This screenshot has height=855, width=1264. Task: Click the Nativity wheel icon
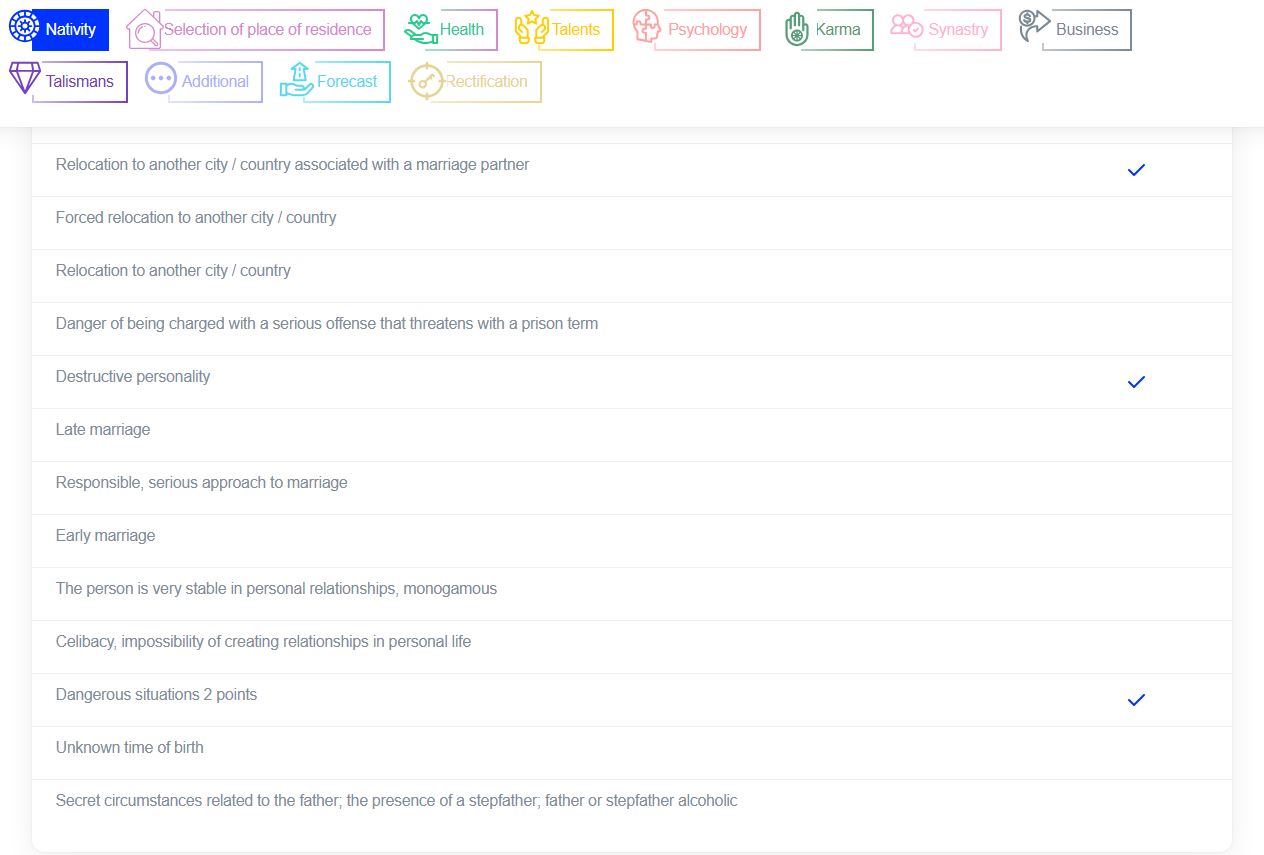pos(23,27)
